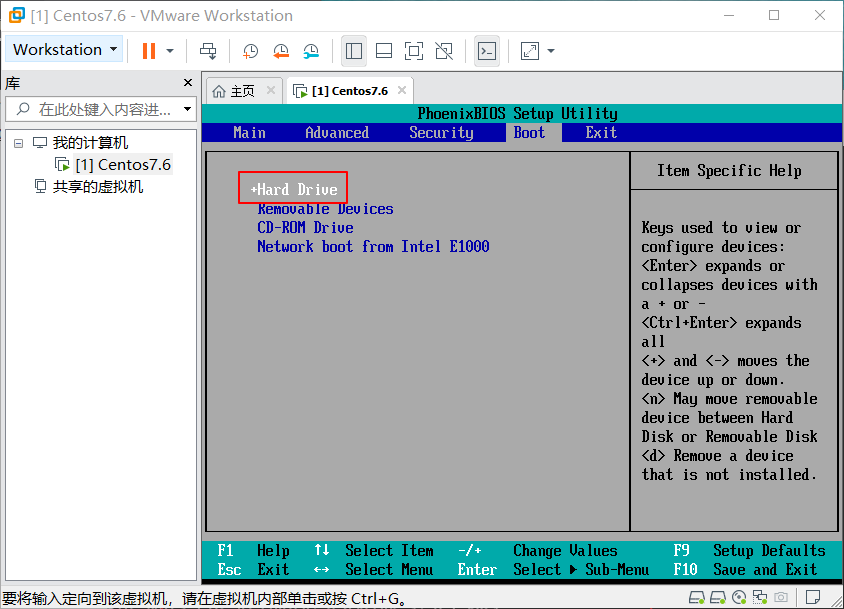
Task: Click the home icon on 主页 tab
Action: pos(219,92)
